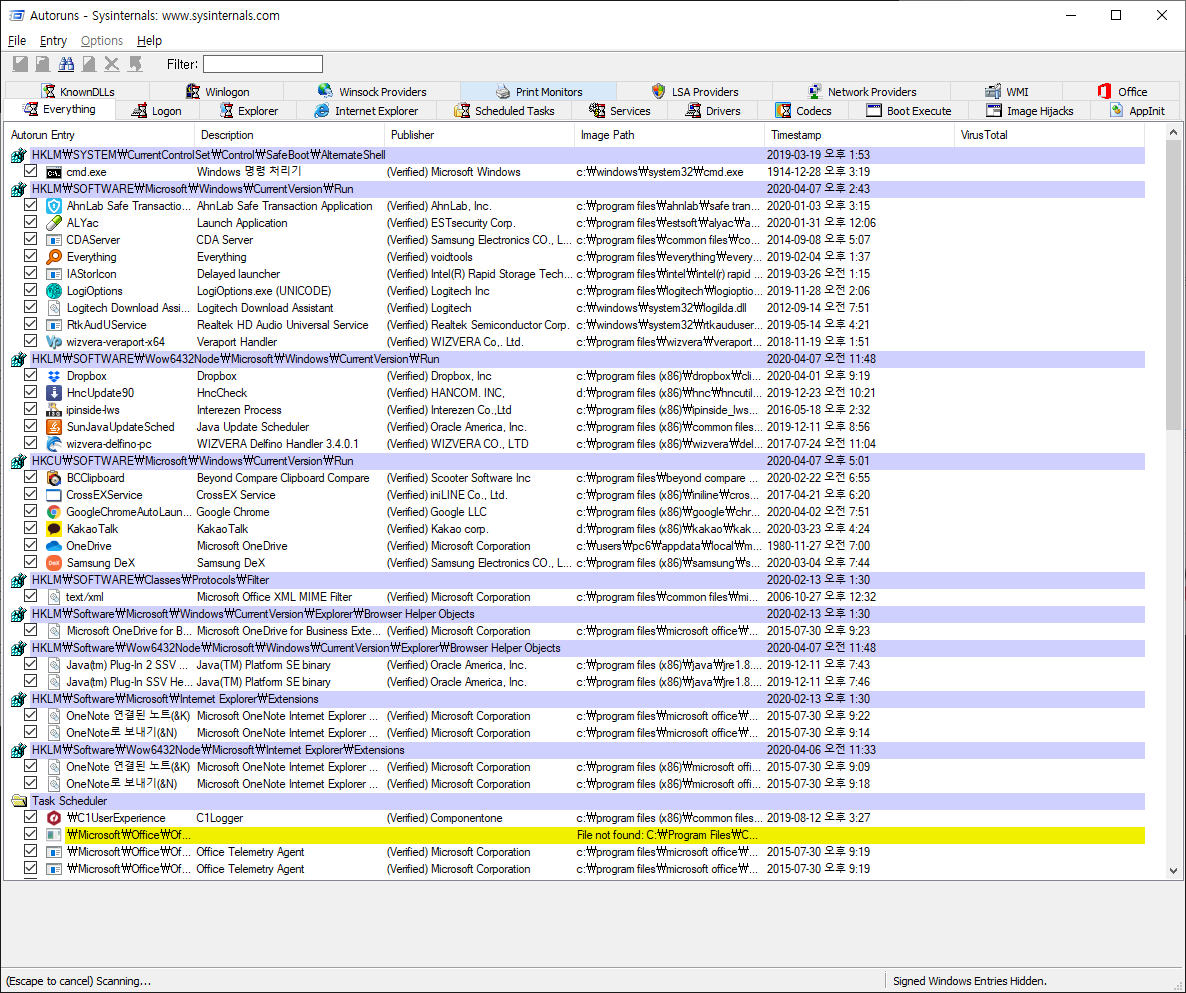
Task: Uncheck the text/xml filter entry
Action: click(30, 596)
